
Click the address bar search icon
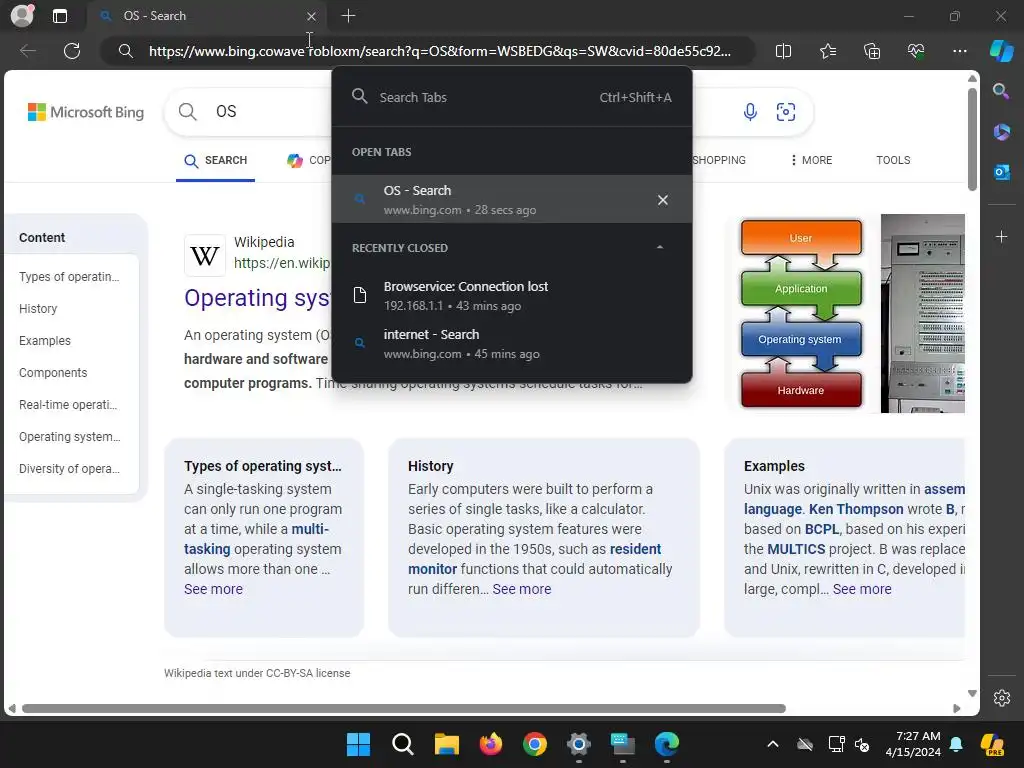coord(125,51)
